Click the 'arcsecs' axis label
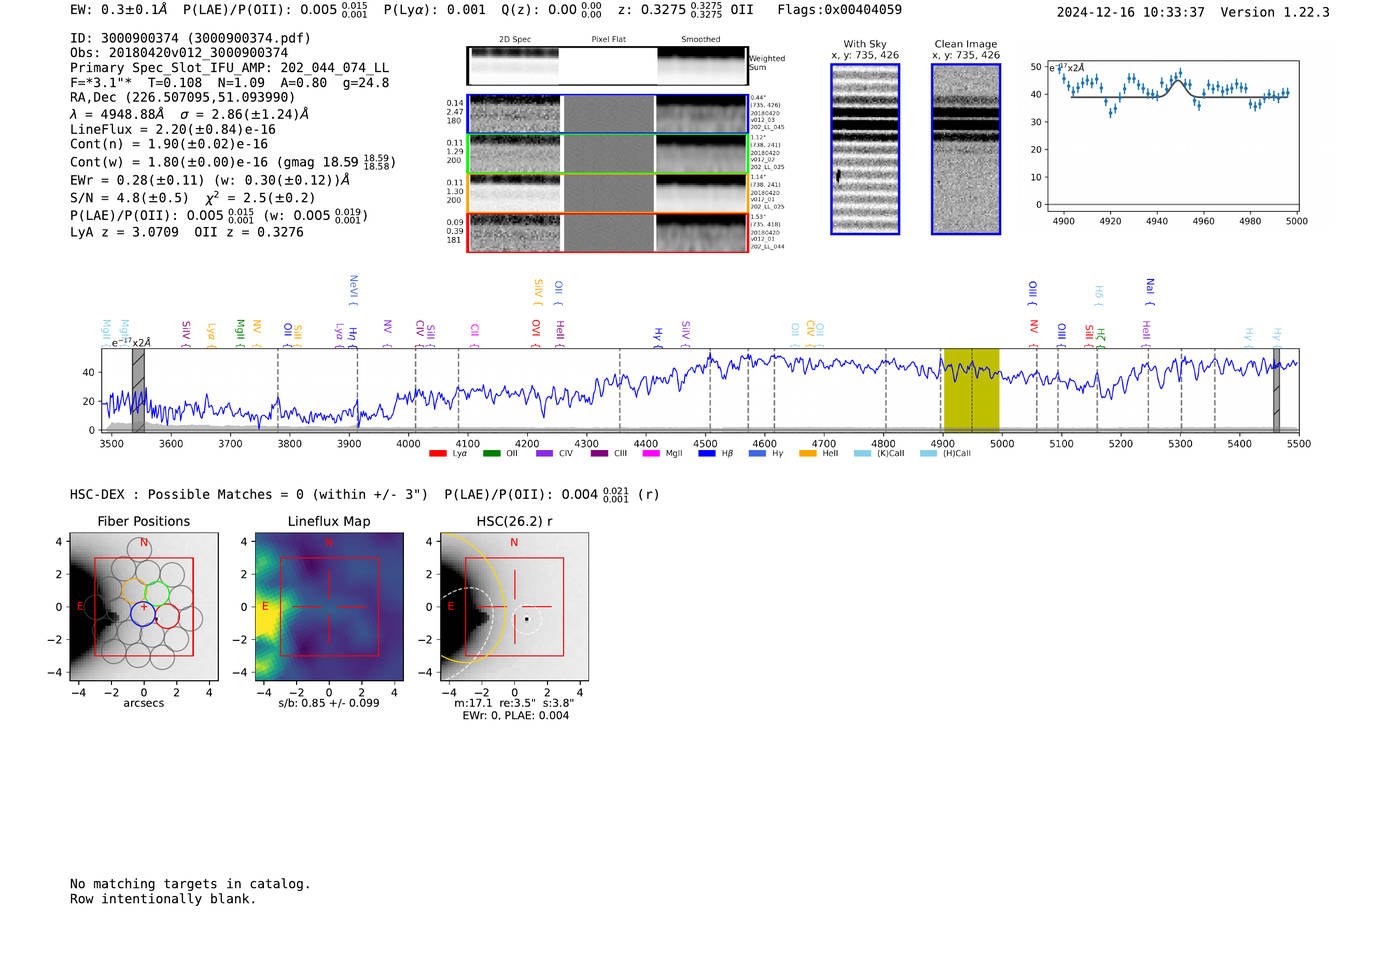Viewport: 1400px width, 953px height. pos(144,703)
